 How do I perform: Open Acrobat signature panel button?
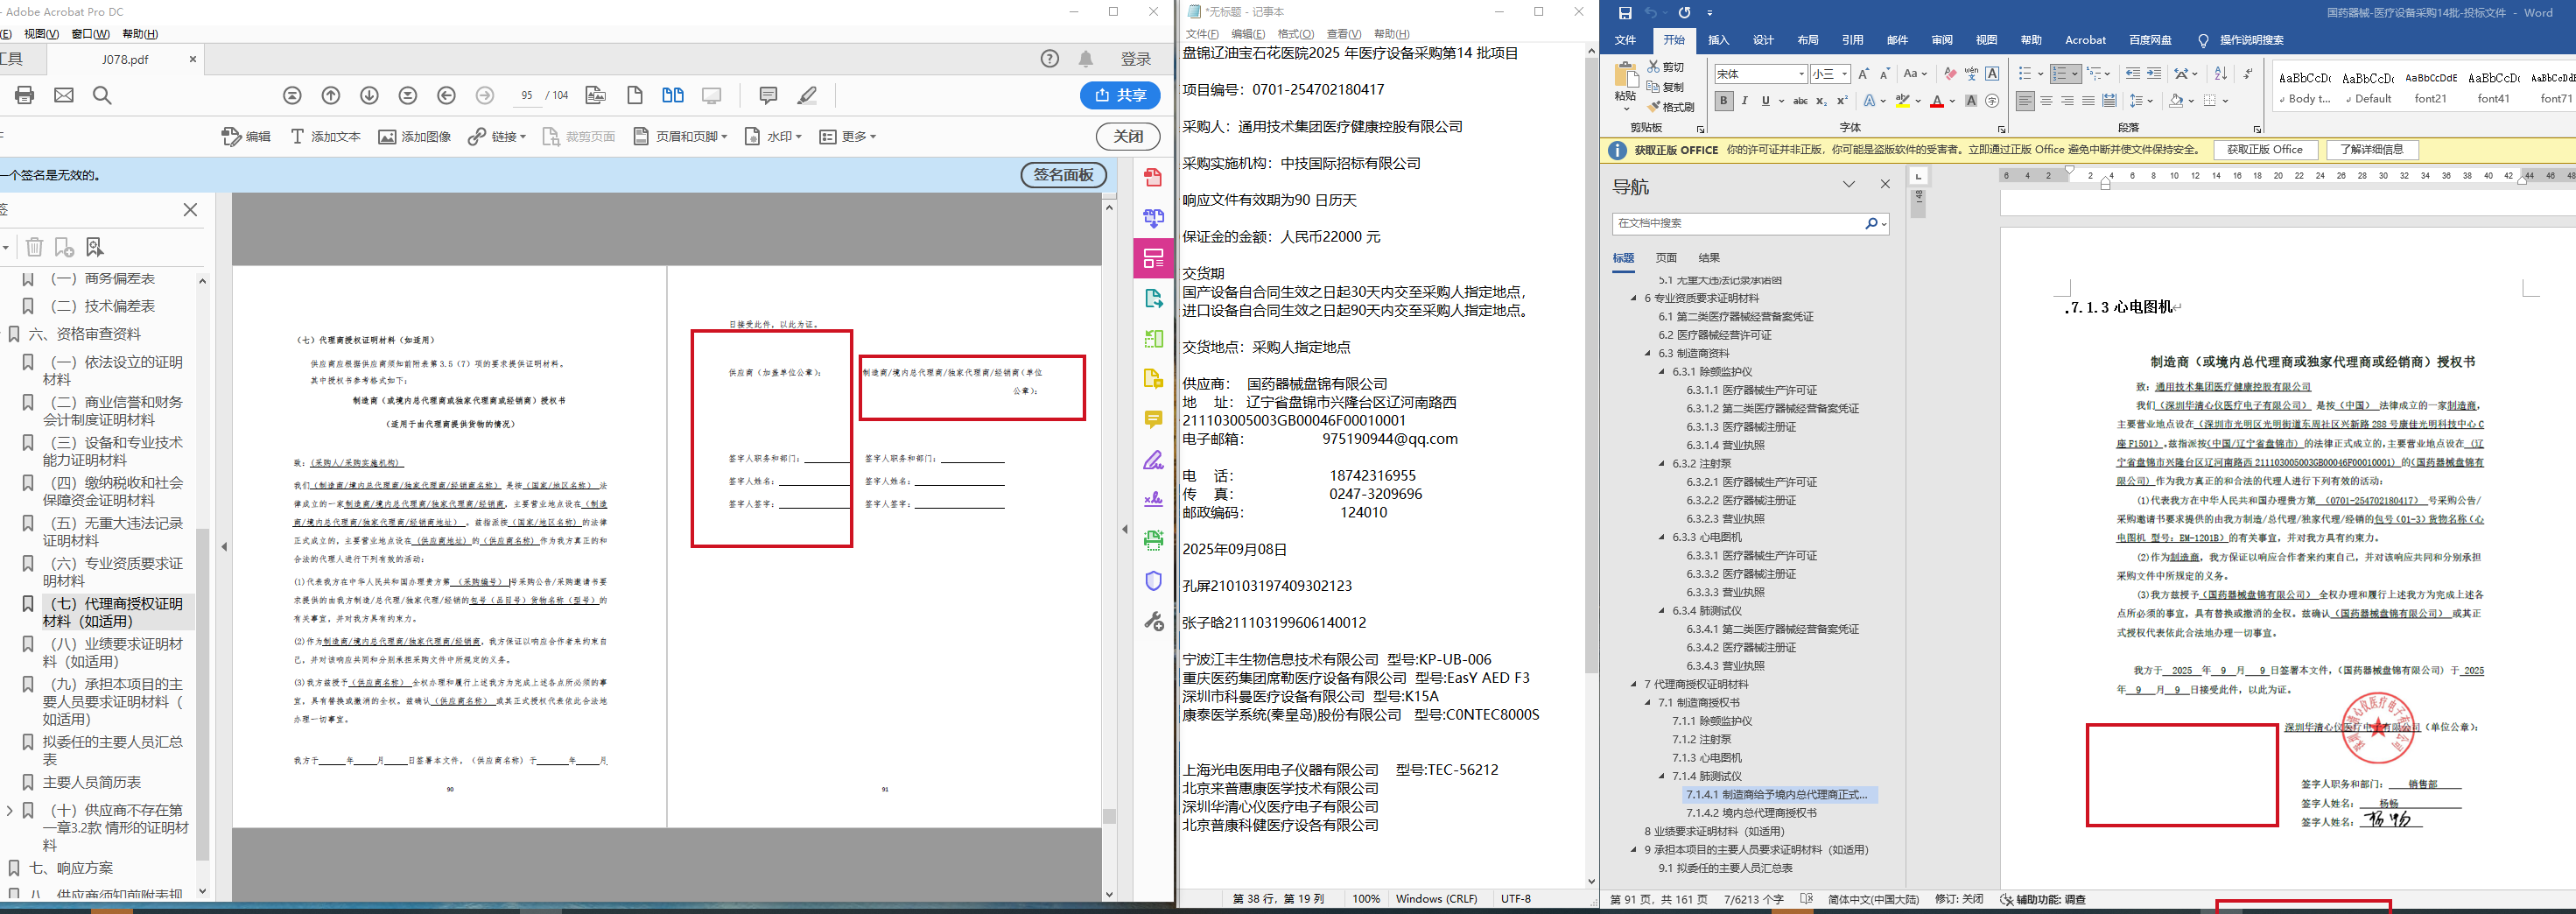1063,175
